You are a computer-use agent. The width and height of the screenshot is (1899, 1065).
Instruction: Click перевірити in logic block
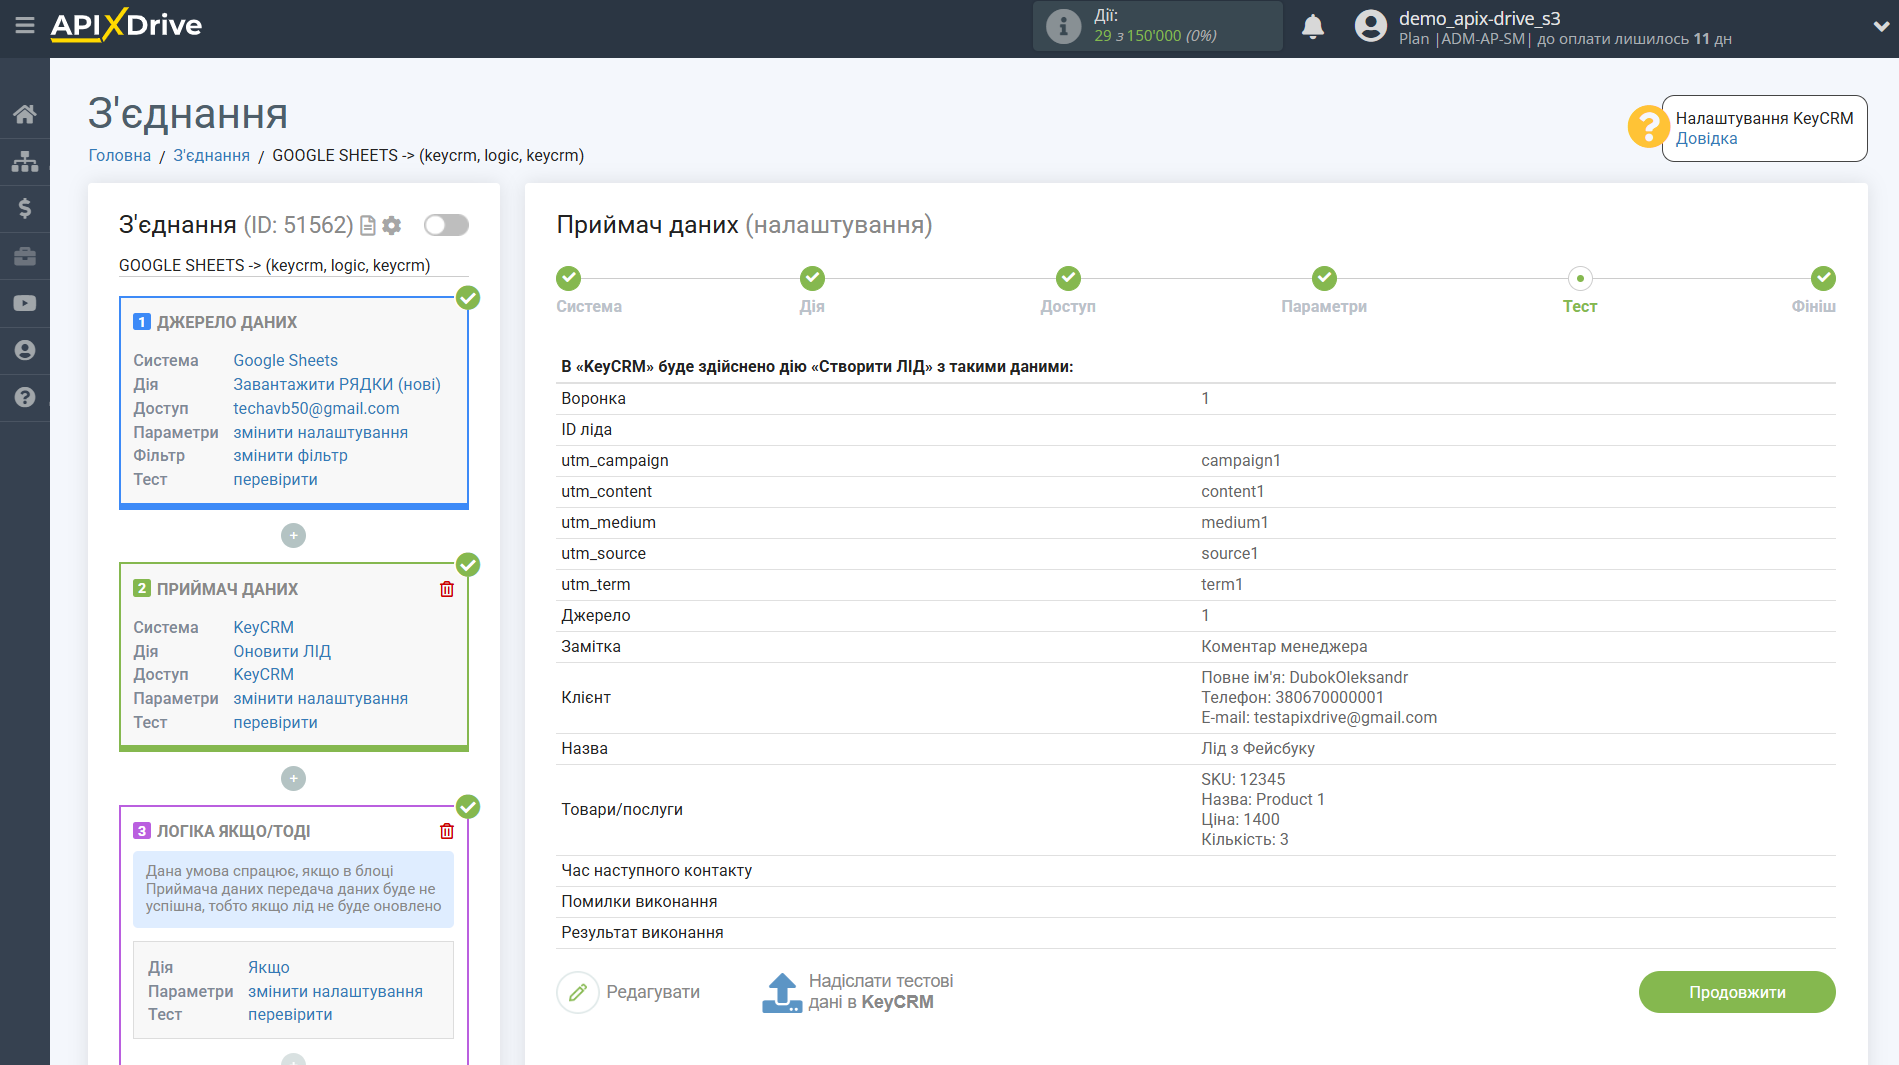290,1014
